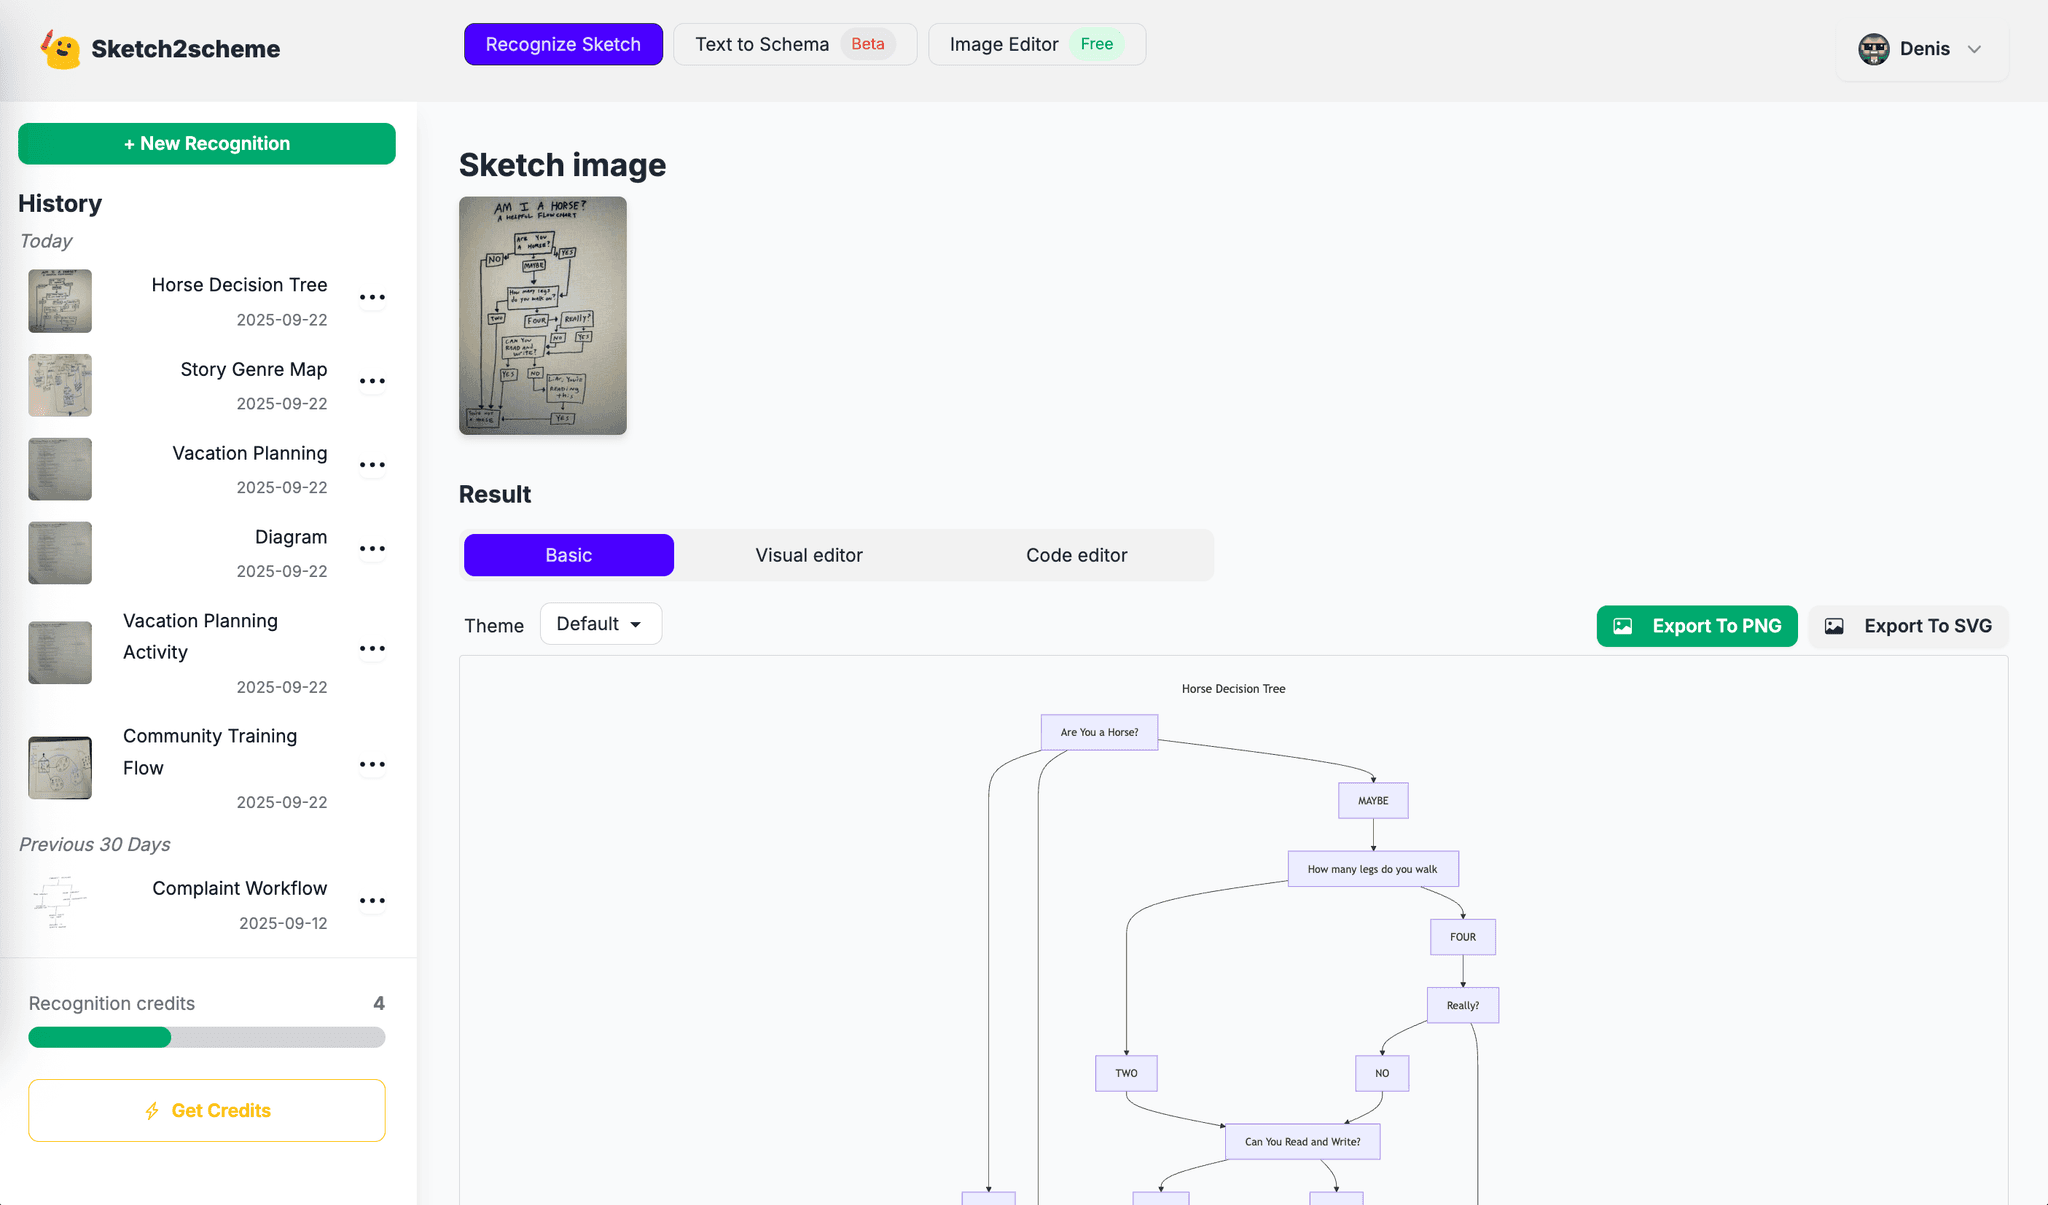Click the Sketch2scheme pencil logo icon

click(x=62, y=48)
